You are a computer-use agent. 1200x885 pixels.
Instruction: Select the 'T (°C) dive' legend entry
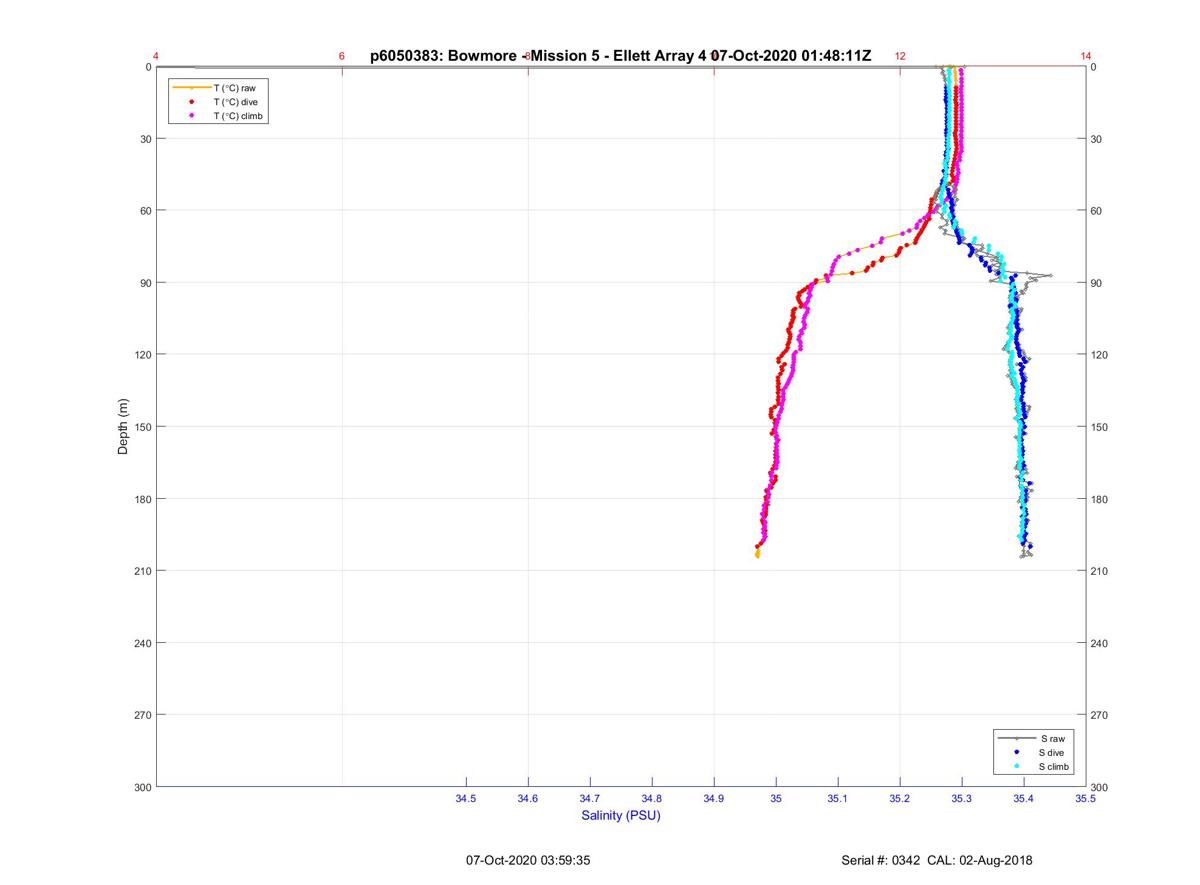tap(216, 102)
